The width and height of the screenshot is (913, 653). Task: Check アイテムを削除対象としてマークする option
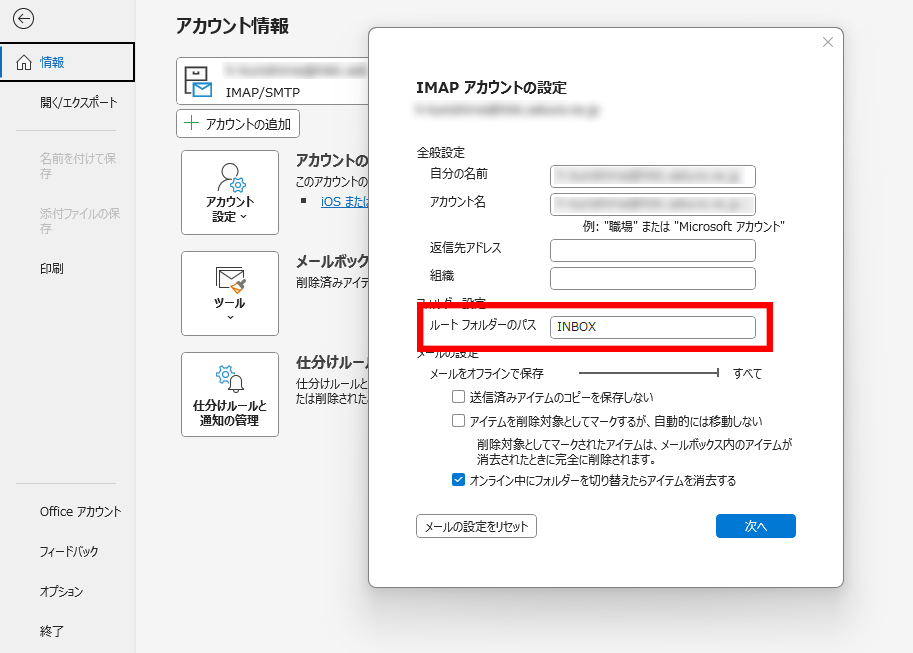click(459, 421)
